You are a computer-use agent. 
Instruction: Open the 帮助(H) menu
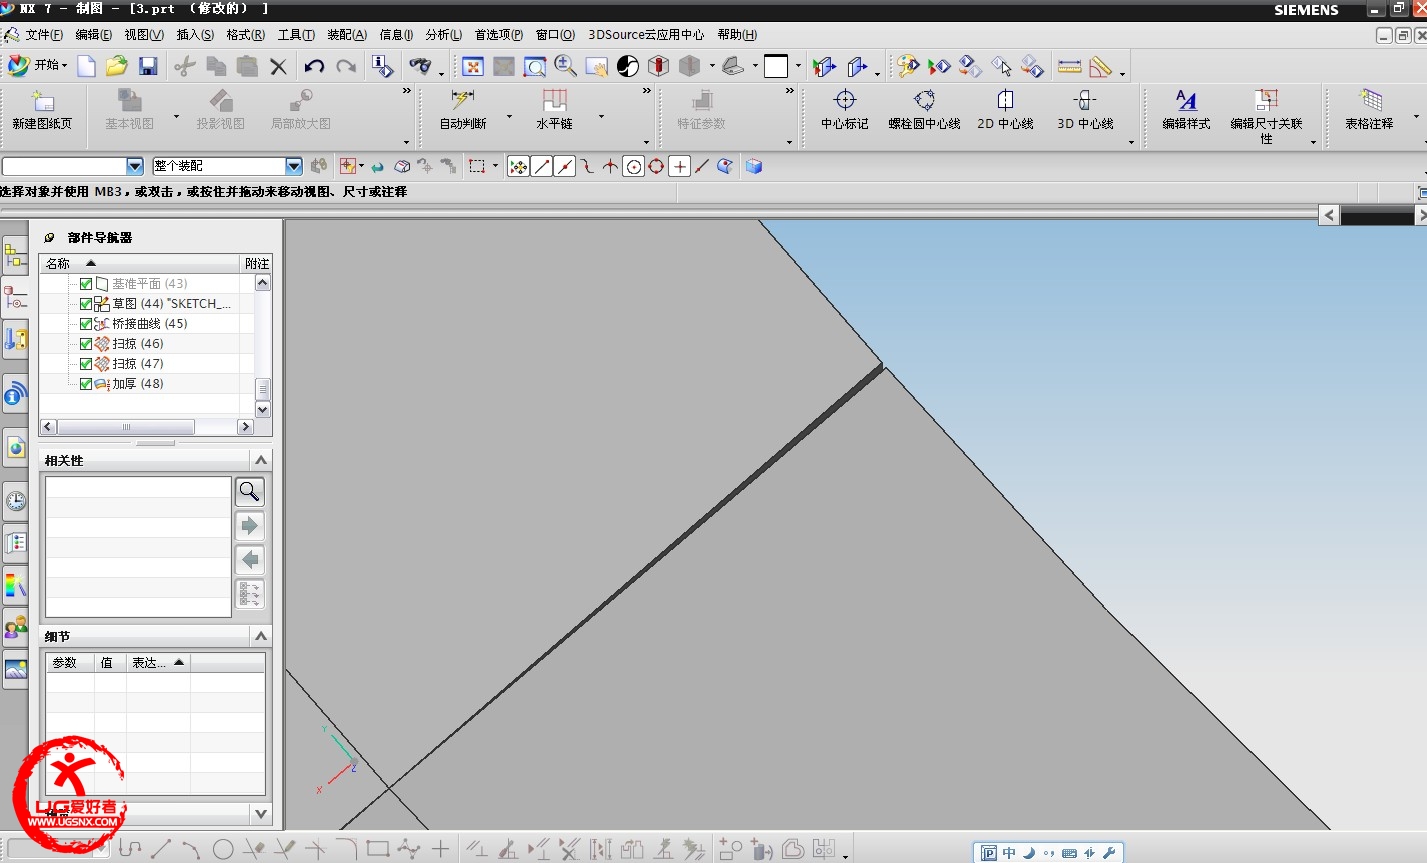pos(737,35)
